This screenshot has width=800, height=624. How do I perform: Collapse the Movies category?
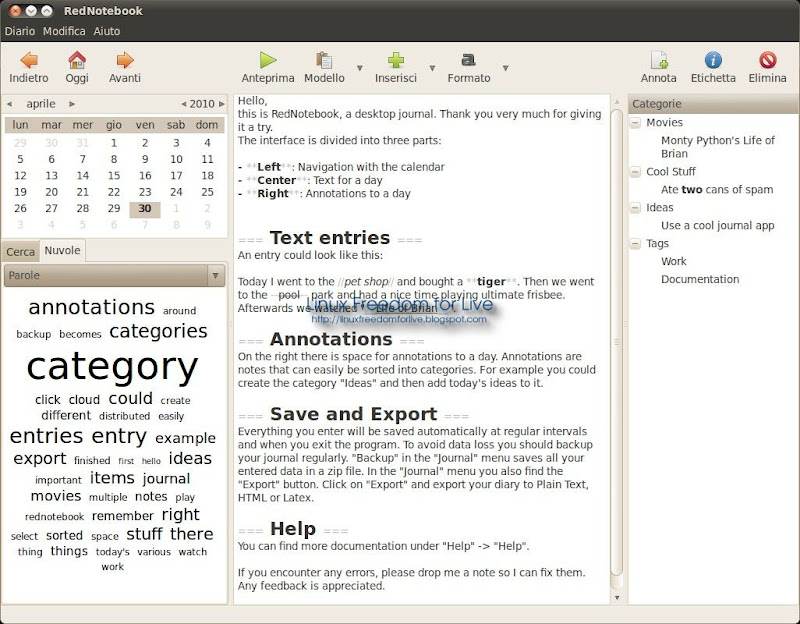pos(635,122)
